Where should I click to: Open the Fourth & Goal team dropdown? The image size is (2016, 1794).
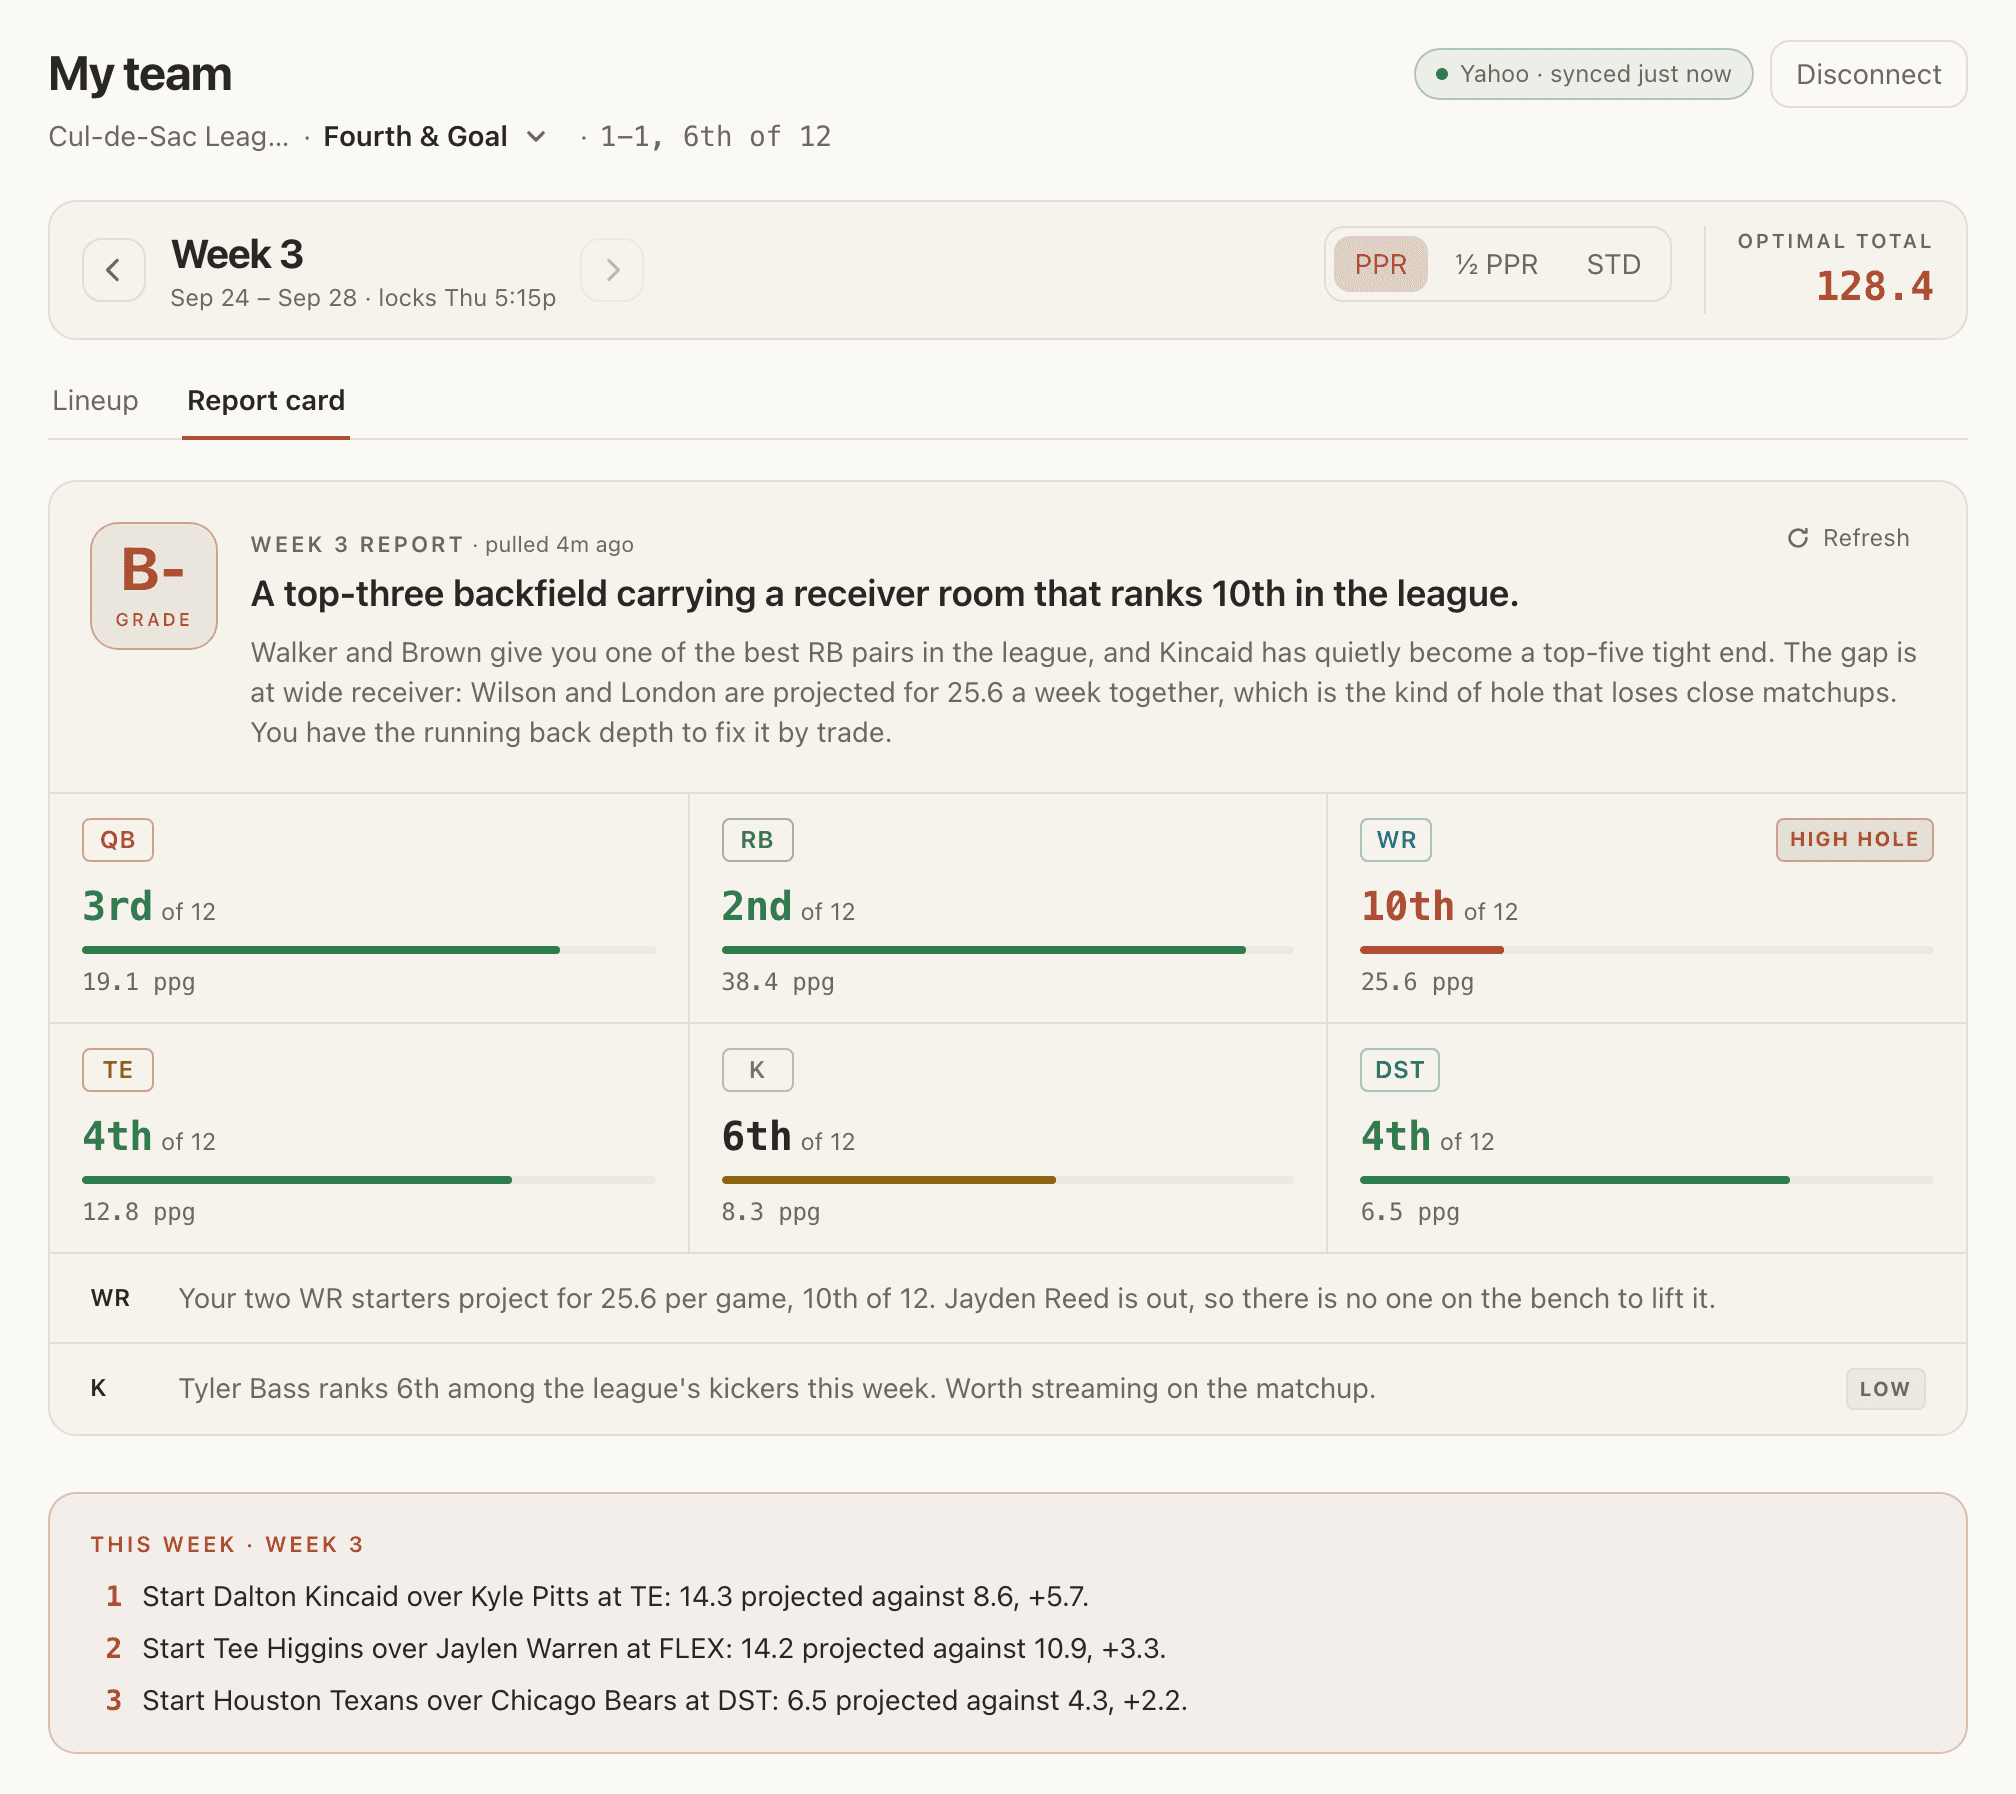coord(435,136)
